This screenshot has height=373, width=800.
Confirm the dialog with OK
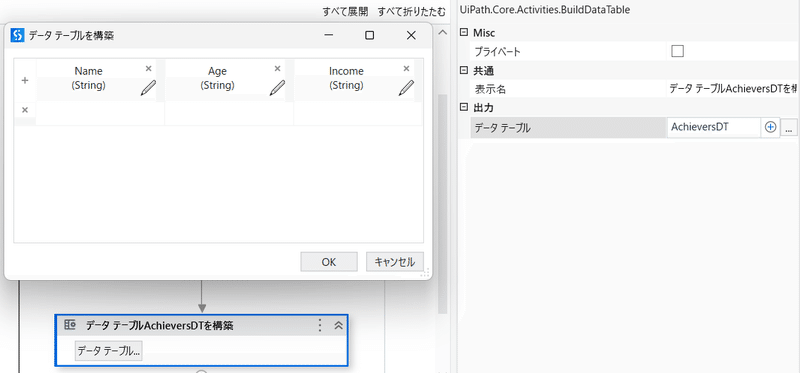pyautogui.click(x=329, y=262)
